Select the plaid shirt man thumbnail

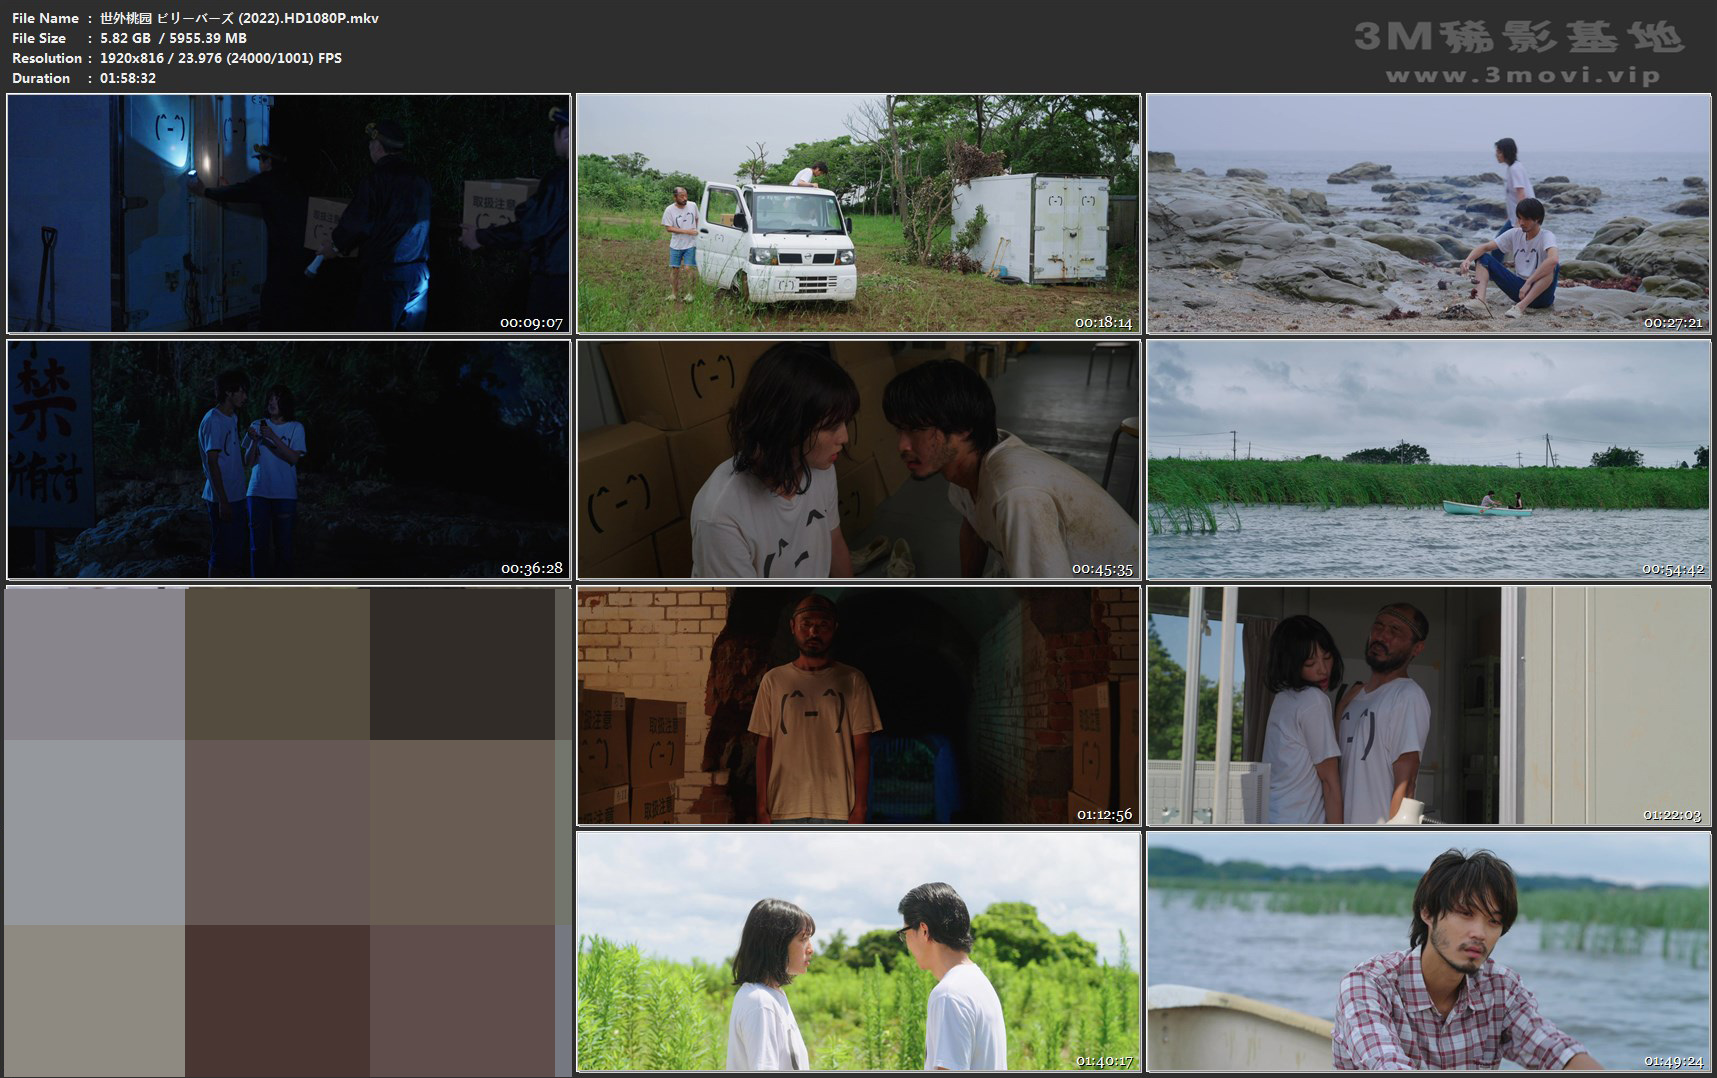coord(1428,951)
